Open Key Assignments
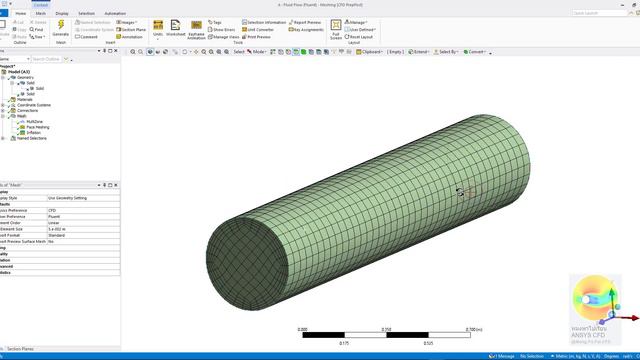The height and width of the screenshot is (360, 640). 306,30
